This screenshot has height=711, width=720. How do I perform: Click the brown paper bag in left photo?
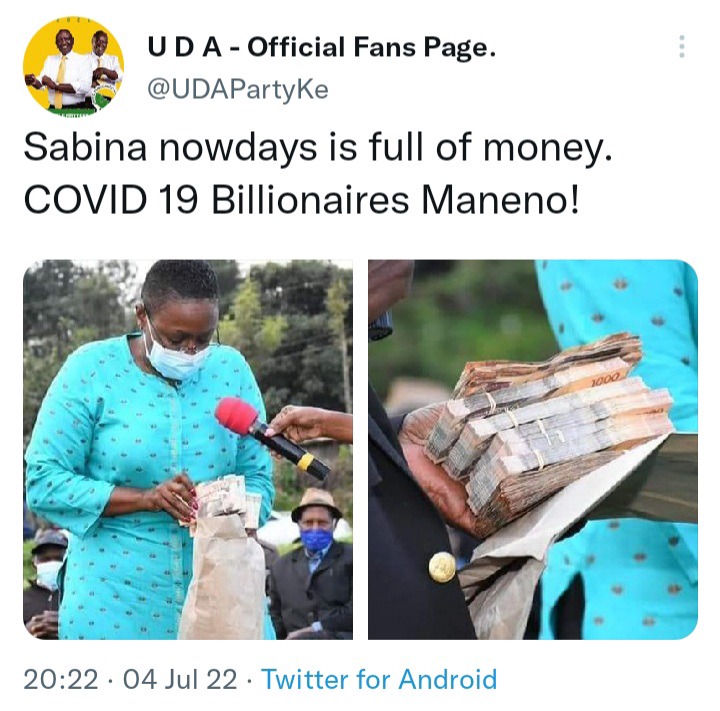pyautogui.click(x=224, y=576)
